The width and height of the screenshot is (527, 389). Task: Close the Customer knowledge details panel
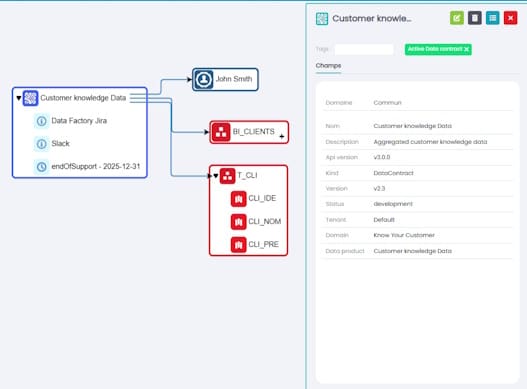coord(510,18)
